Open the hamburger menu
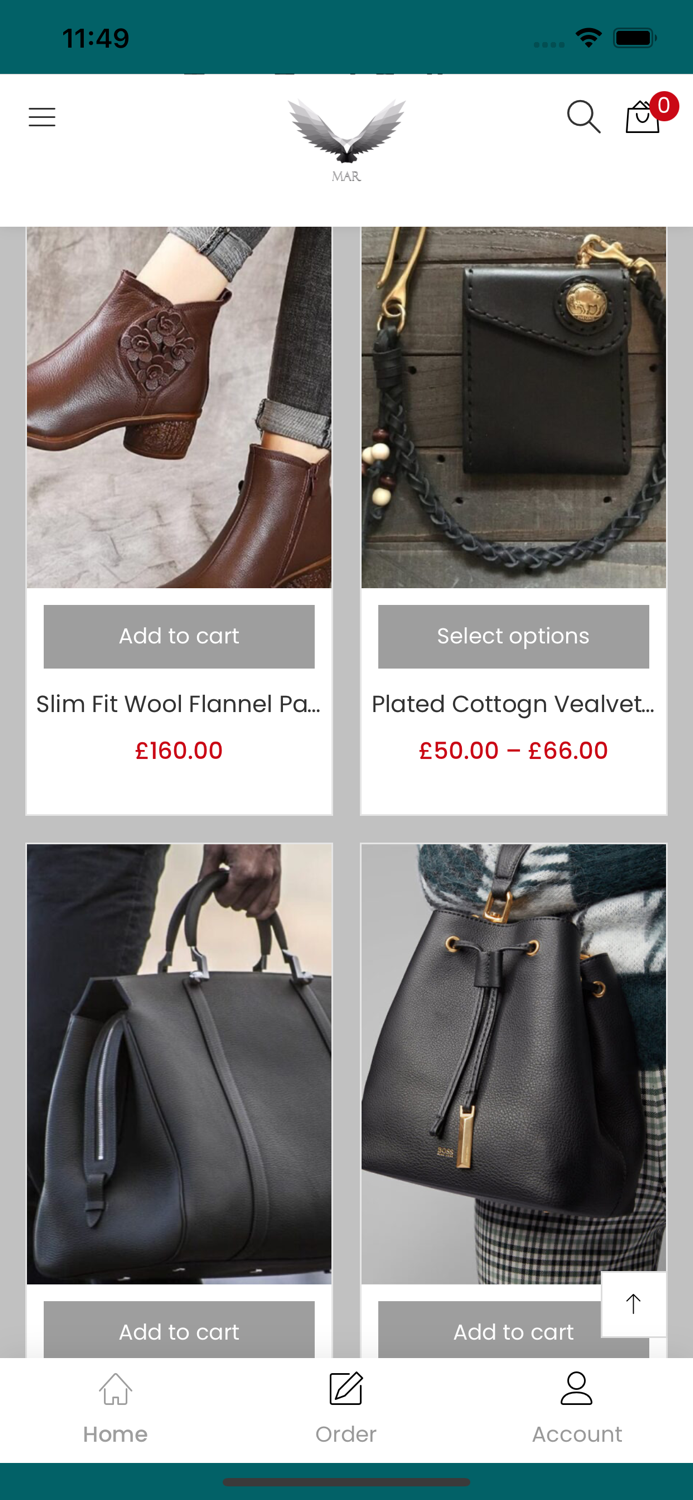The width and height of the screenshot is (693, 1500). point(42,117)
